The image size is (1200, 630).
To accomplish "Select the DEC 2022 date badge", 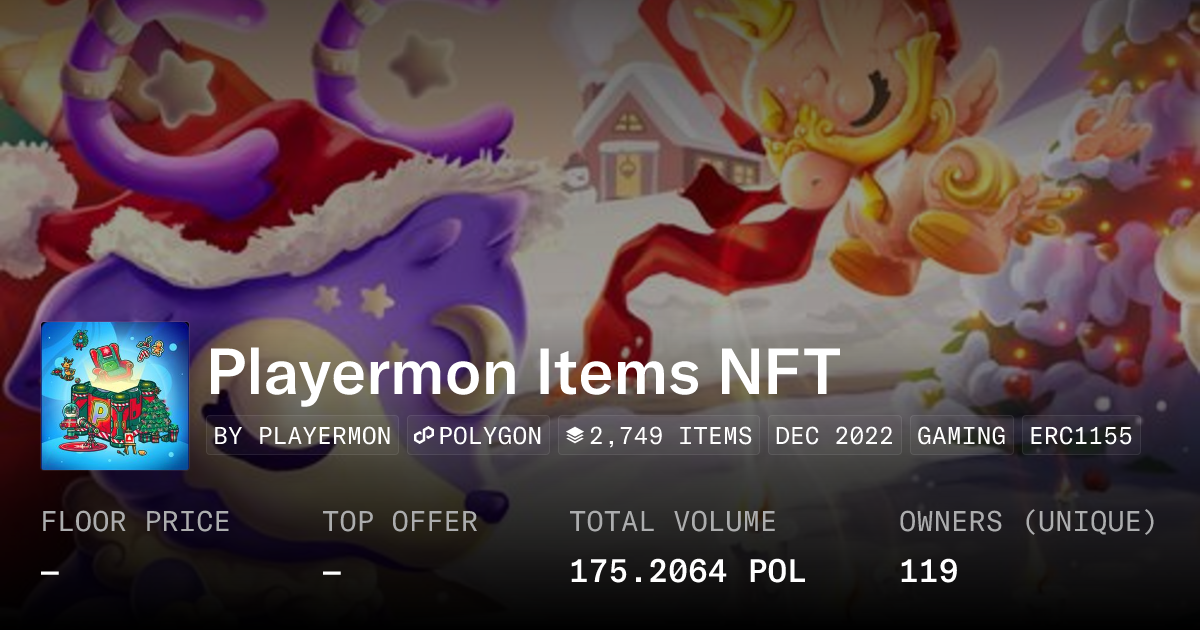I will (x=834, y=436).
